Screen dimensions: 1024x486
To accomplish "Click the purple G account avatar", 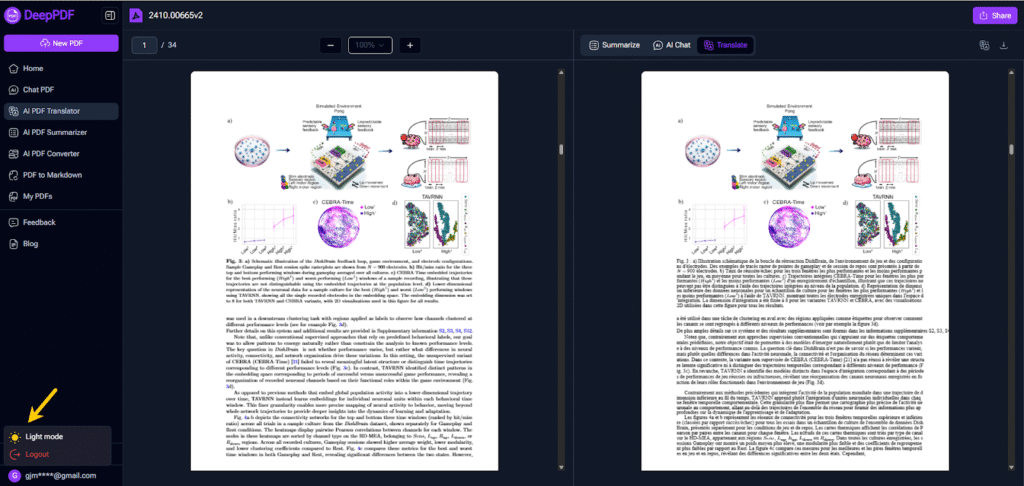I will point(14,476).
